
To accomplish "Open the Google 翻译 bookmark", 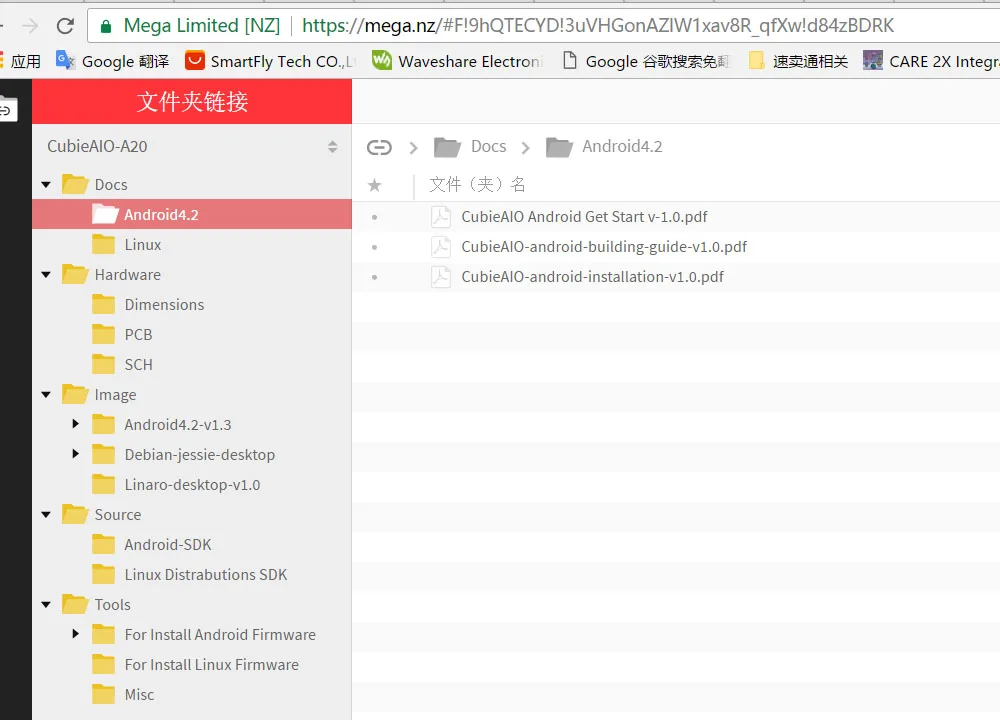I will 112,61.
